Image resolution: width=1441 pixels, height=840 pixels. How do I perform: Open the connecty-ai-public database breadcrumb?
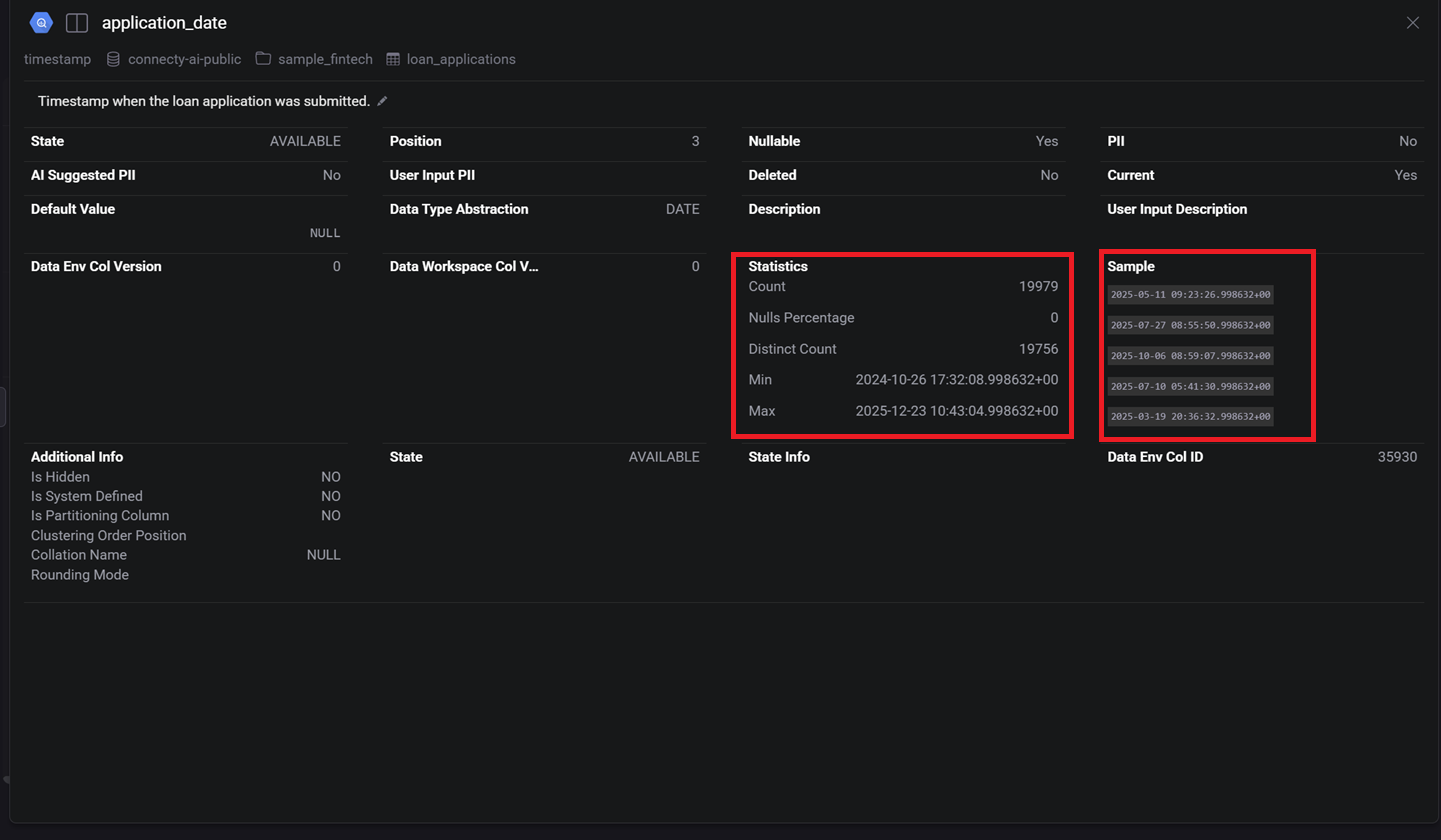pyautogui.click(x=184, y=59)
